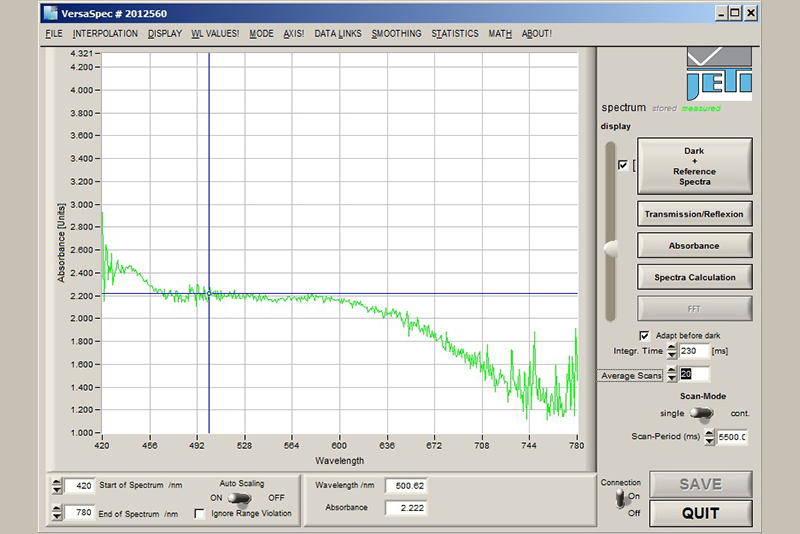The height and width of the screenshot is (534, 800).
Task: Click the 'Wavelength' x-axis label
Action: pyautogui.click(x=339, y=461)
